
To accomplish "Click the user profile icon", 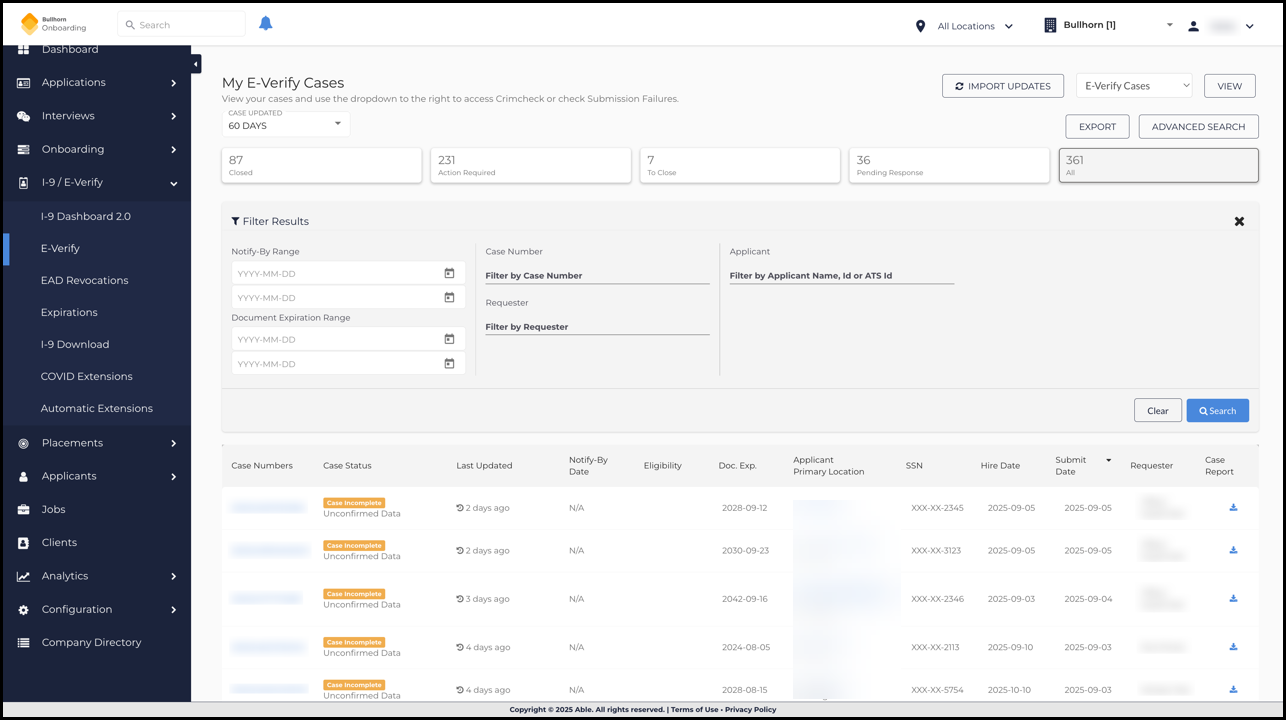I will pyautogui.click(x=1193, y=26).
